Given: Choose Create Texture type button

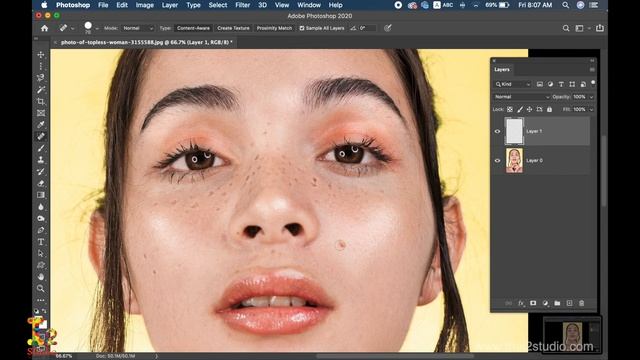Looking at the screenshot, I should [x=233, y=28].
